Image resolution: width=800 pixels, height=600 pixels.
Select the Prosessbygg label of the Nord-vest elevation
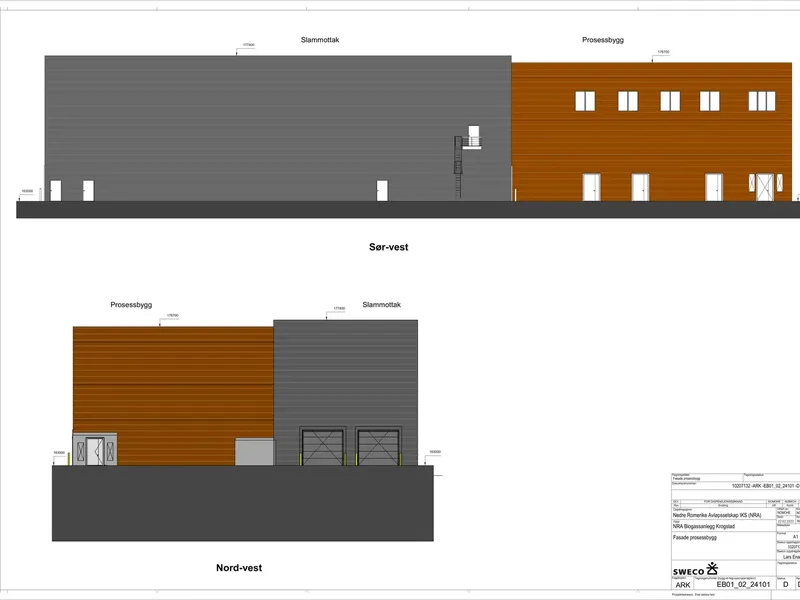(131, 305)
